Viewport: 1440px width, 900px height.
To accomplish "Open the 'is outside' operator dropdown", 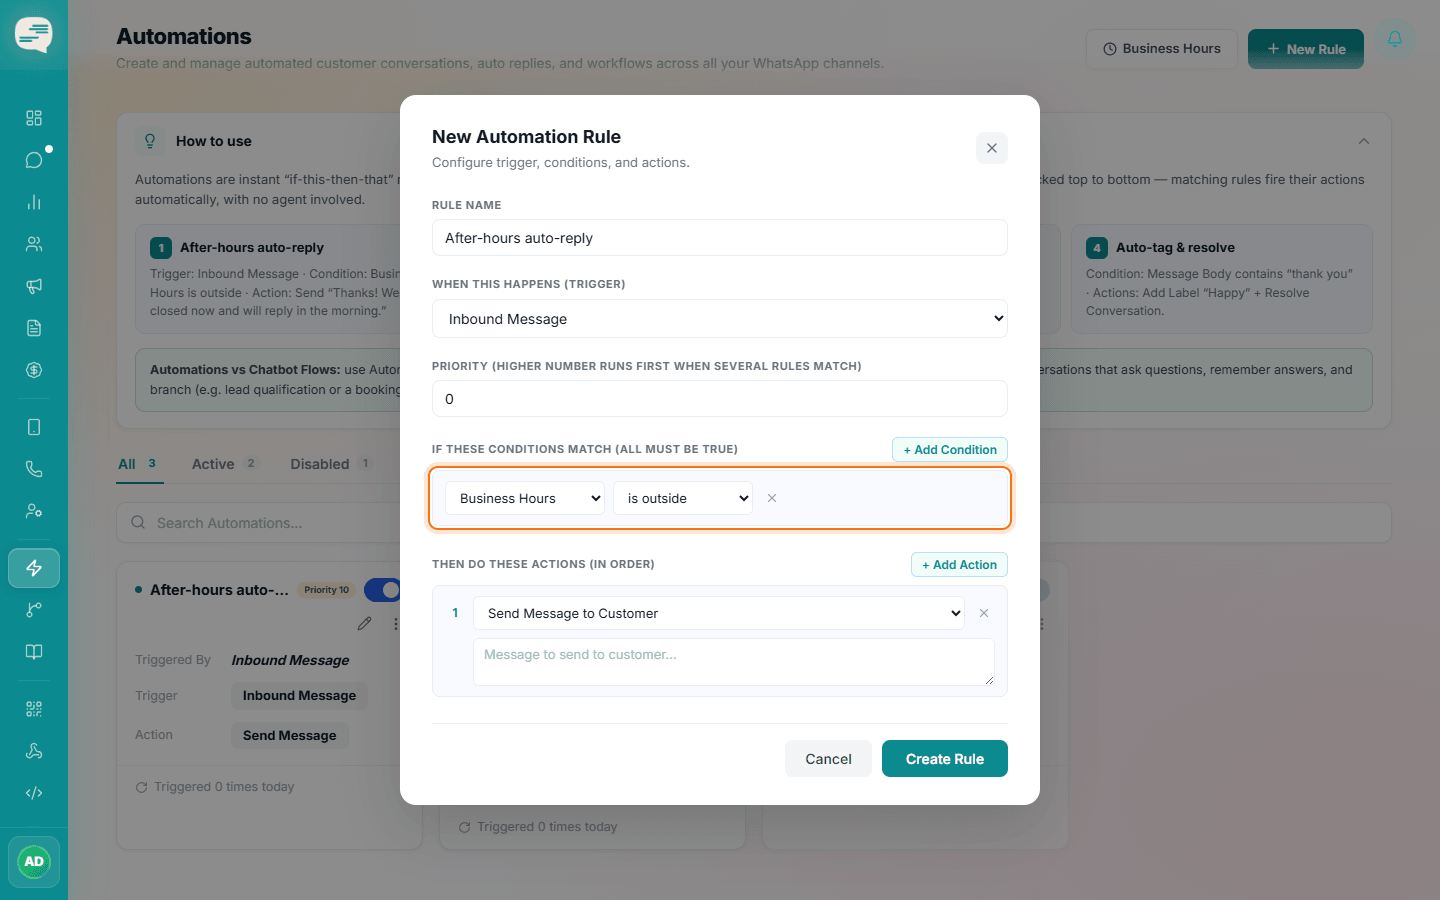I will [x=683, y=498].
